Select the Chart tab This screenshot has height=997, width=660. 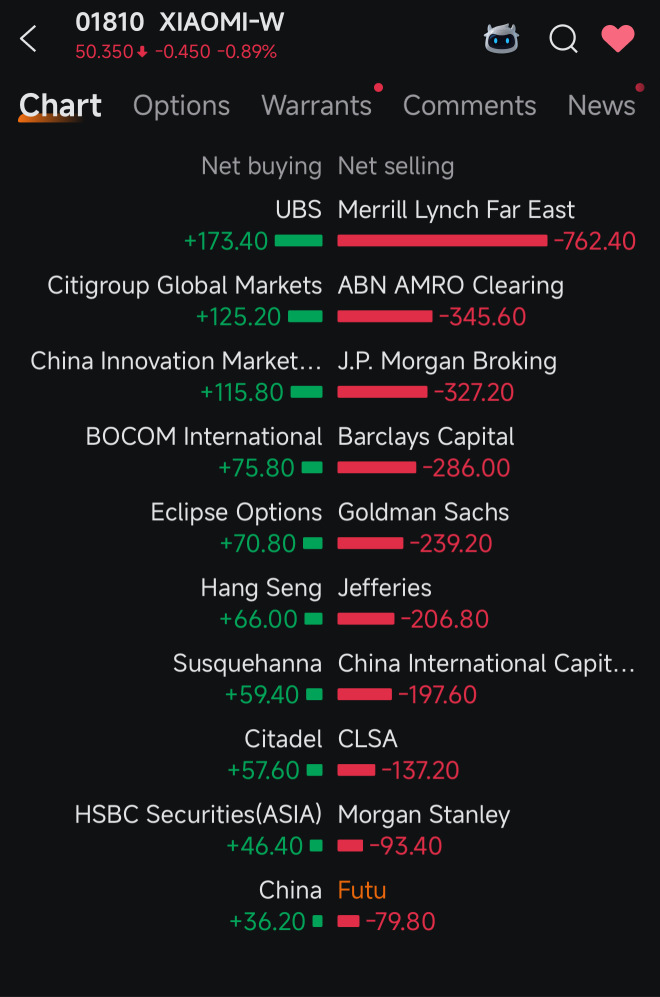60,106
